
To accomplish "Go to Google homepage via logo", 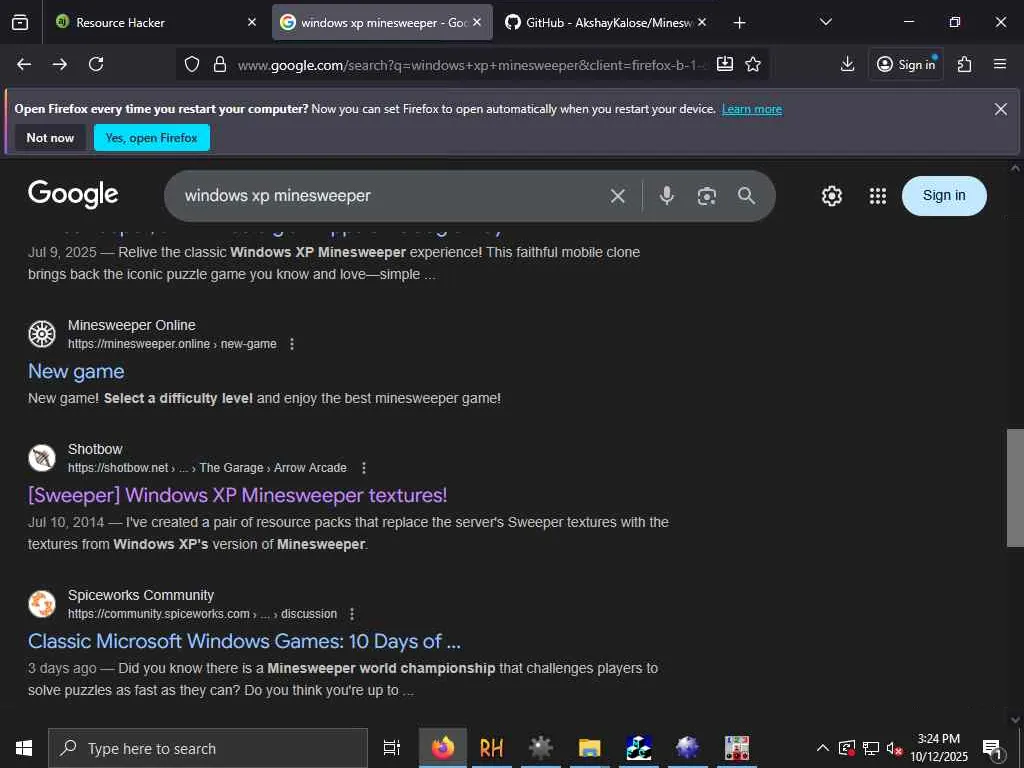I will pyautogui.click(x=73, y=195).
